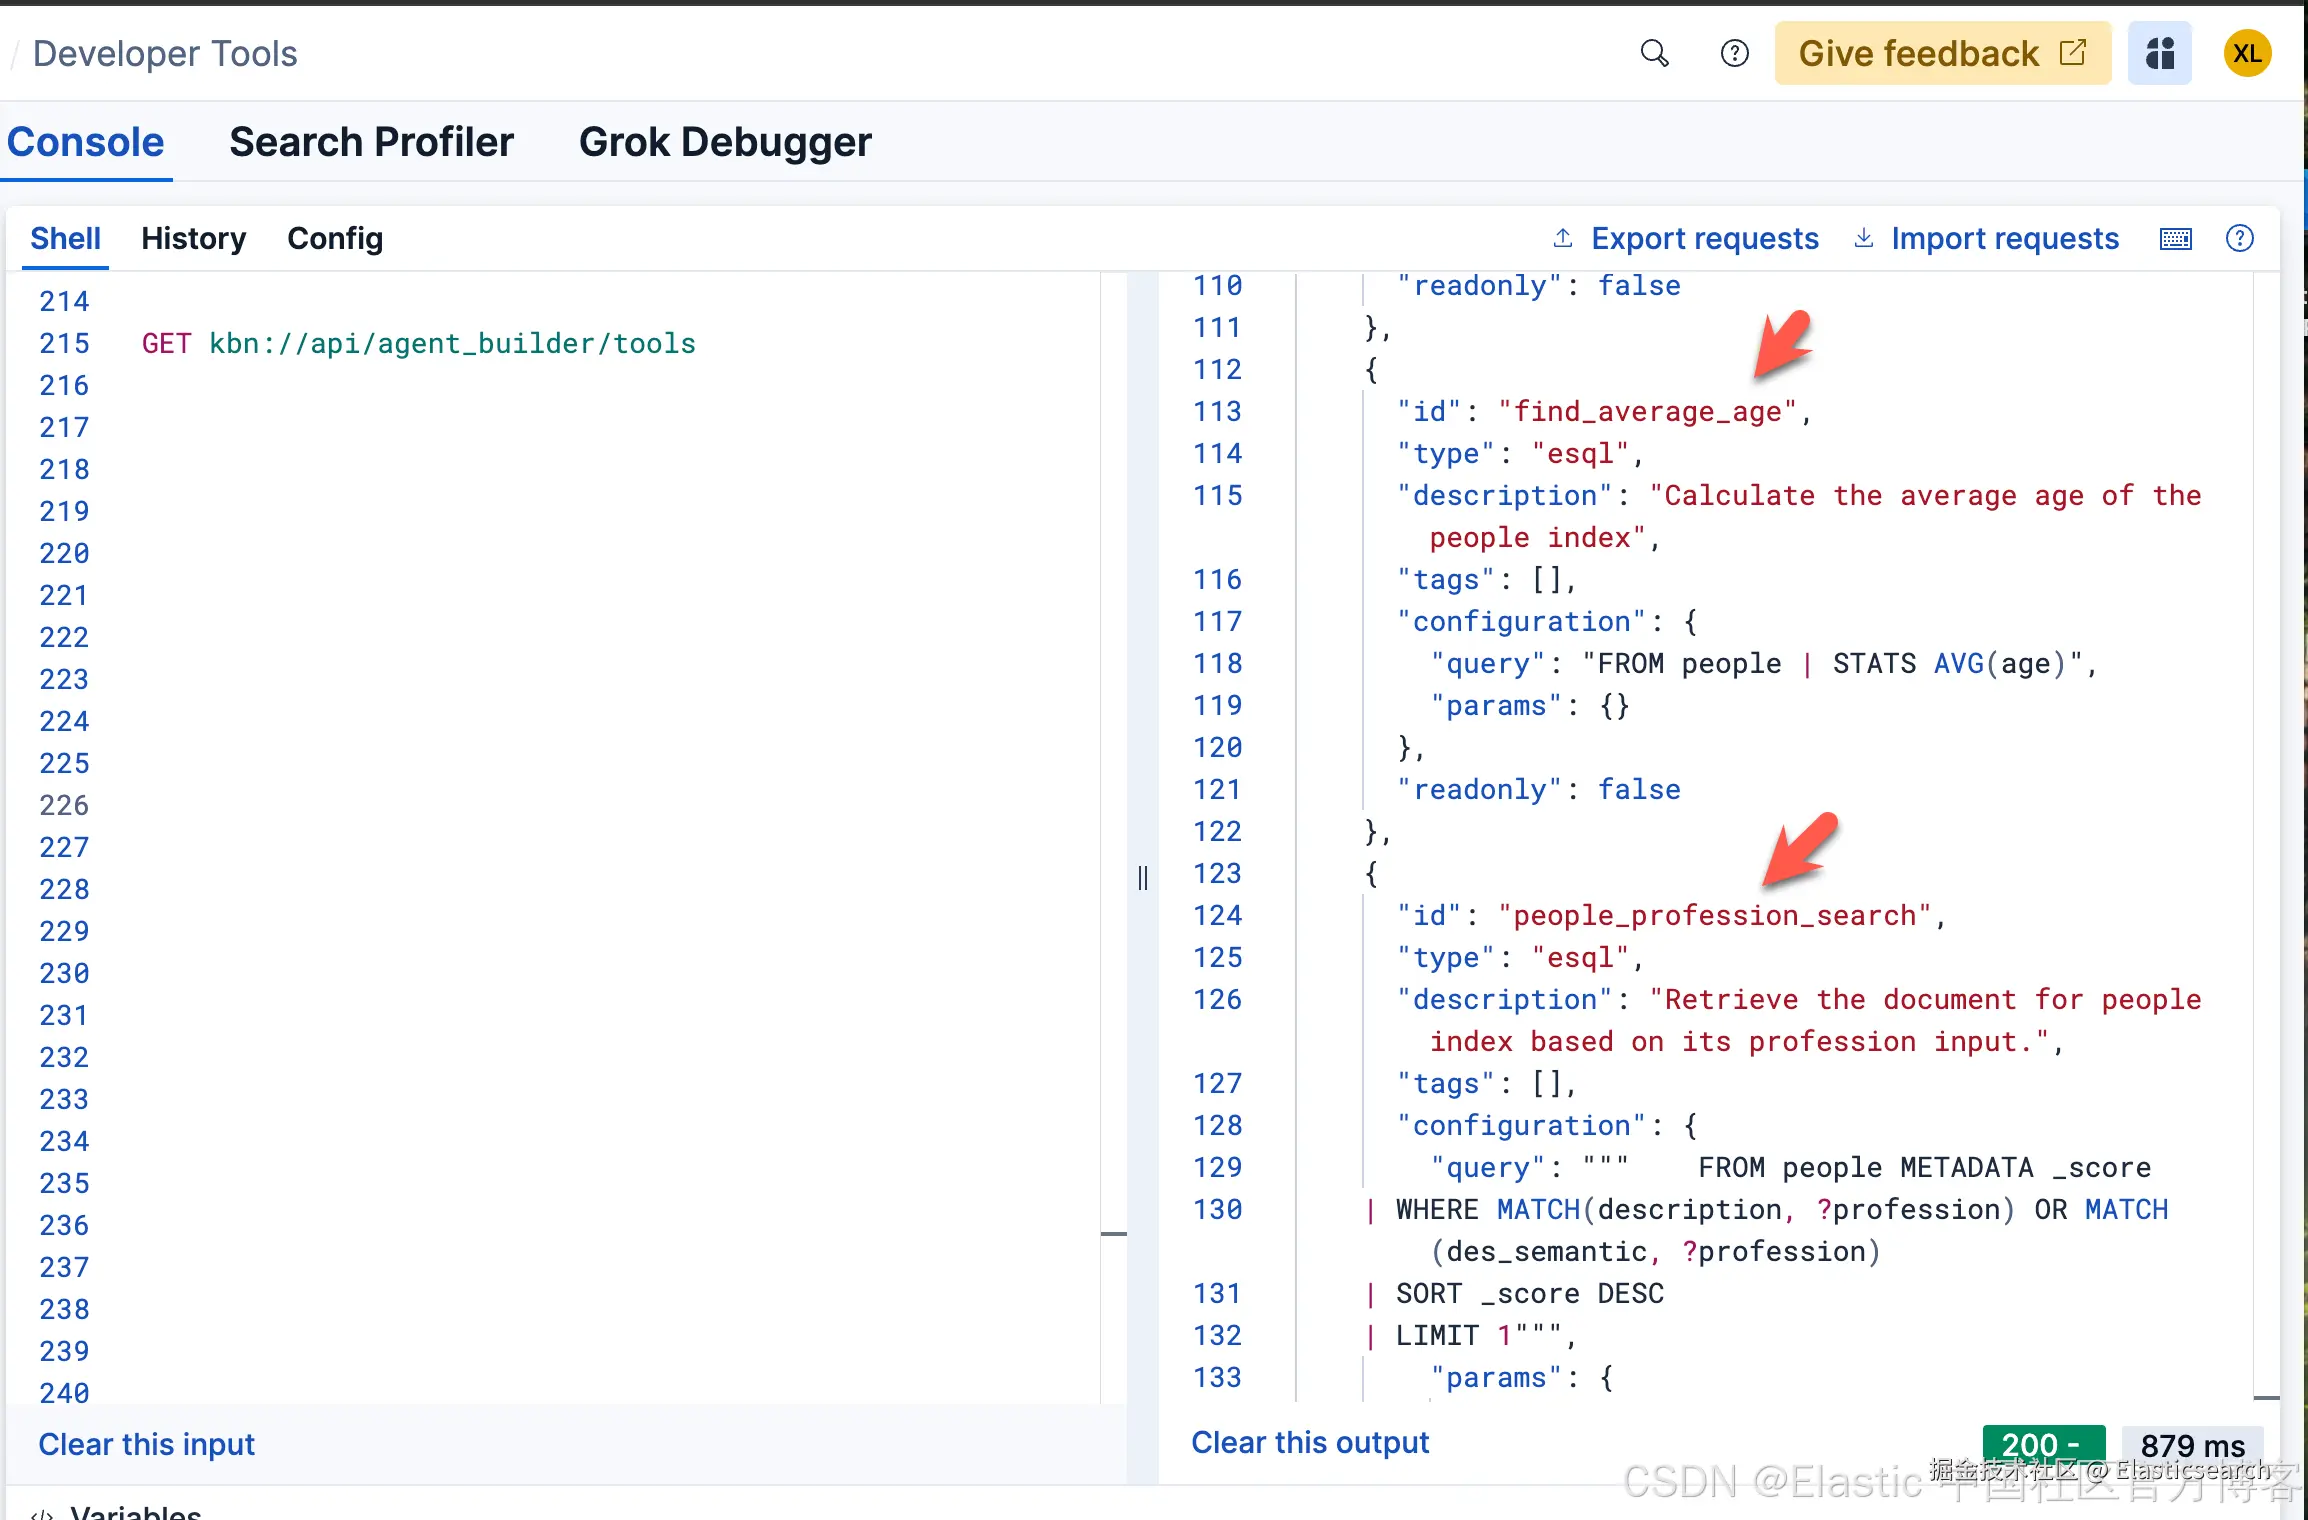Open the Config tab
2308x1520 pixels.
pyautogui.click(x=335, y=239)
